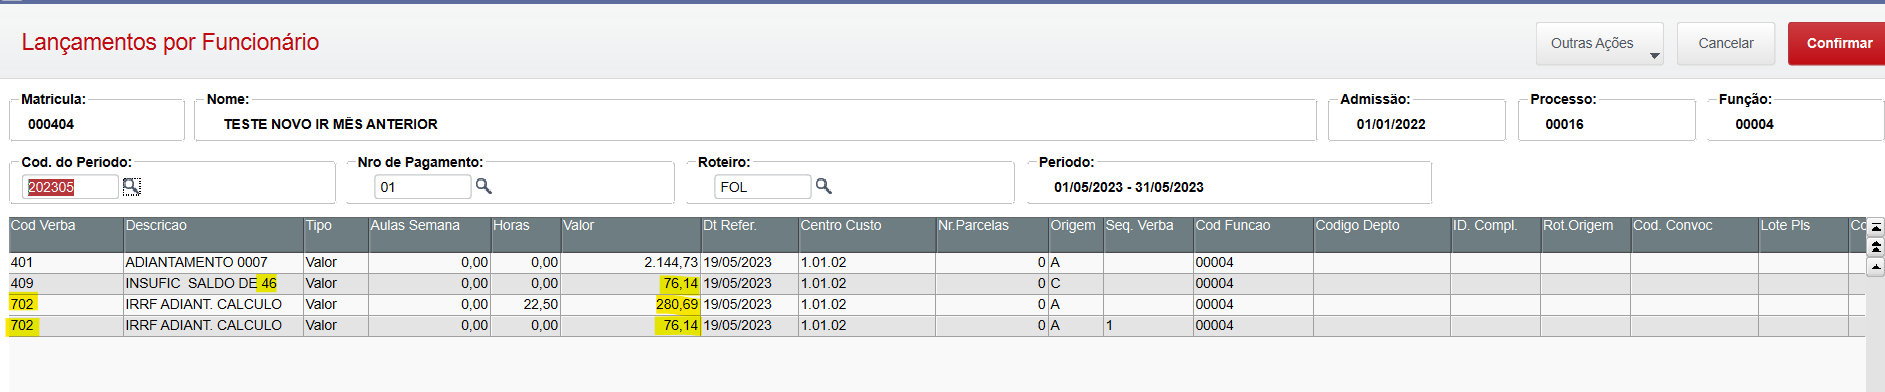Screen dimensions: 1885x392
Task: Jump to first grid row arrow
Action: click(x=1876, y=228)
